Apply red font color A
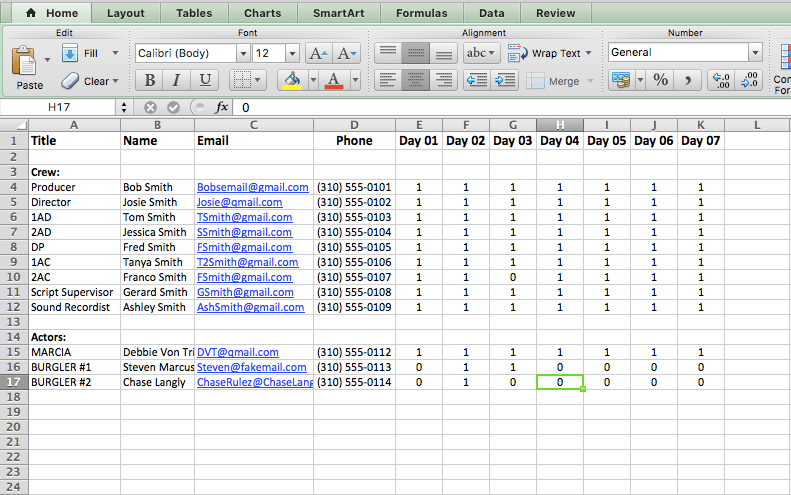791x495 pixels. tap(334, 80)
